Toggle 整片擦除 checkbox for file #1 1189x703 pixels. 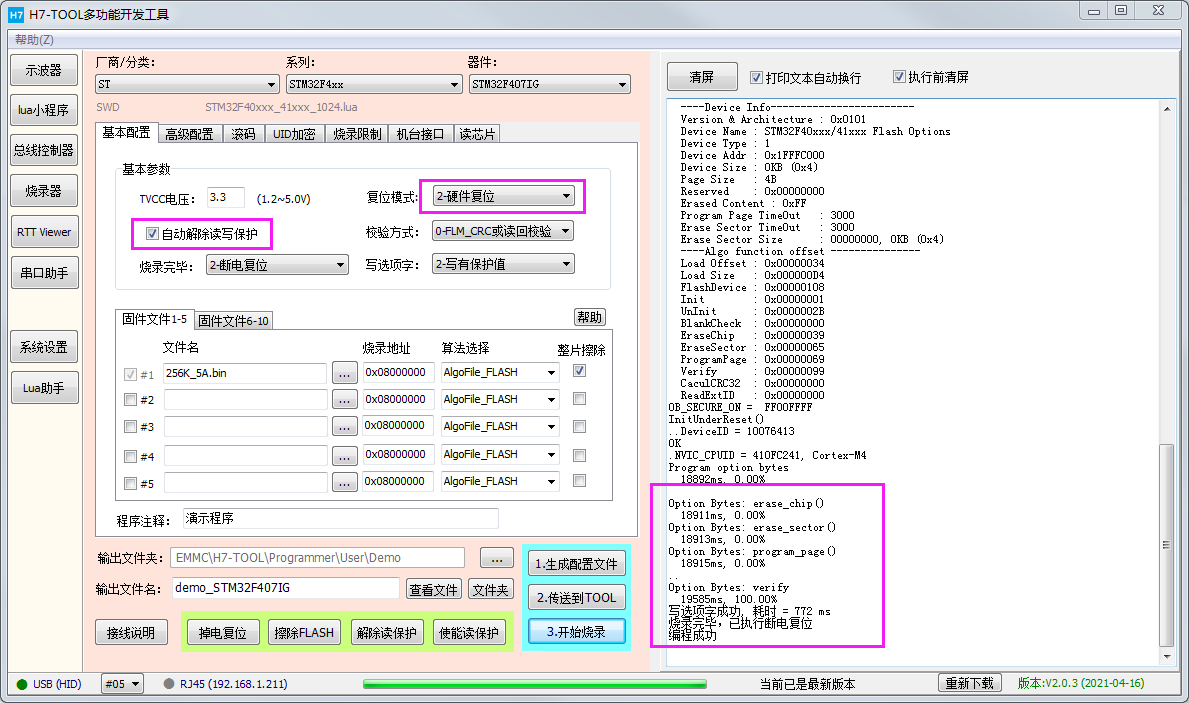click(x=579, y=371)
